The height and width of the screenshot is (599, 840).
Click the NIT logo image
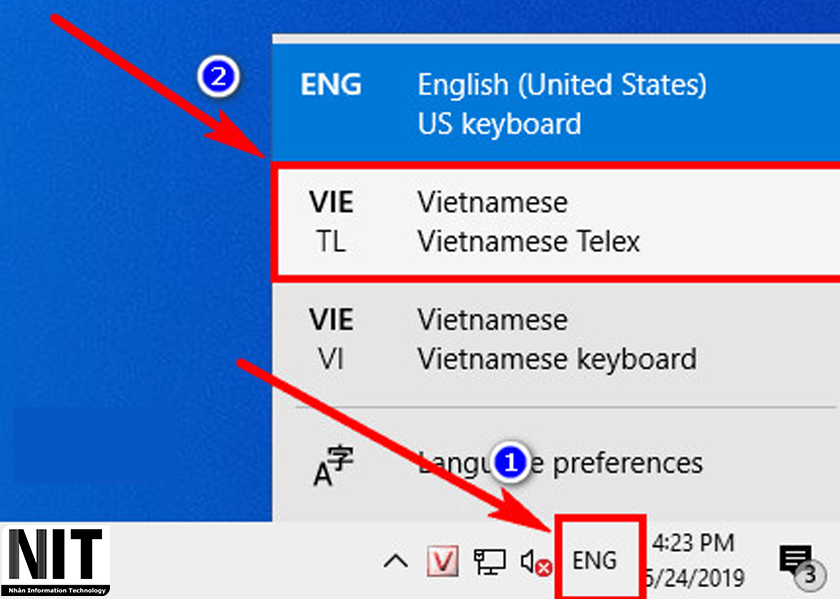(55, 560)
